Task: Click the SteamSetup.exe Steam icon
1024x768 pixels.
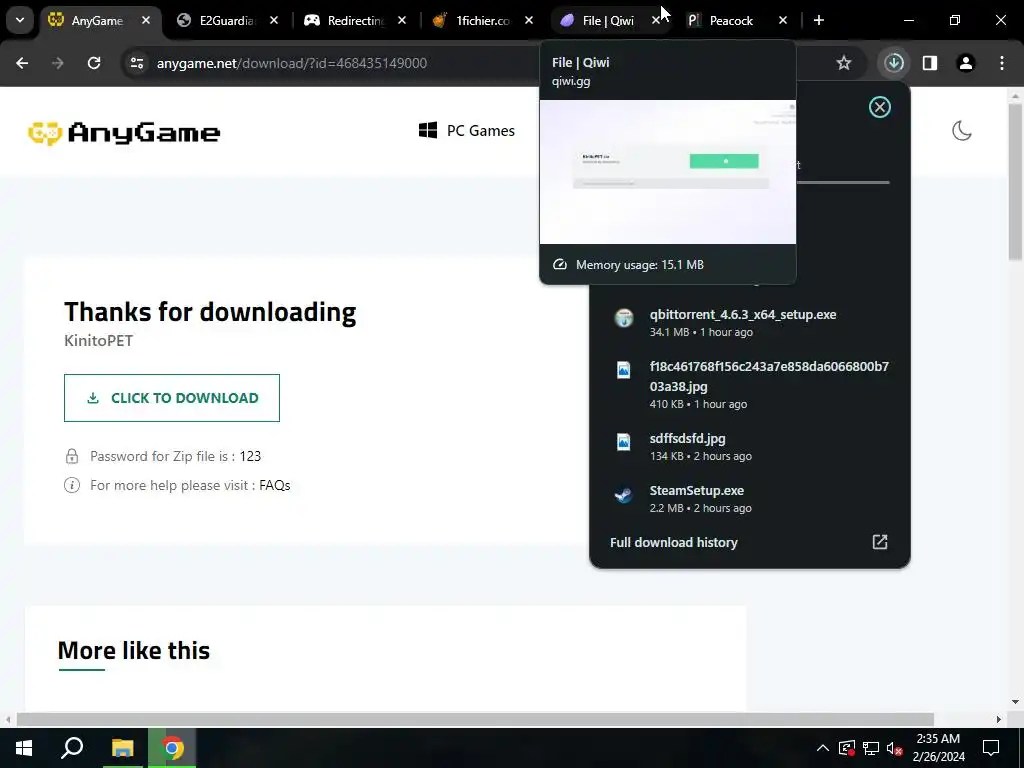Action: click(x=624, y=494)
